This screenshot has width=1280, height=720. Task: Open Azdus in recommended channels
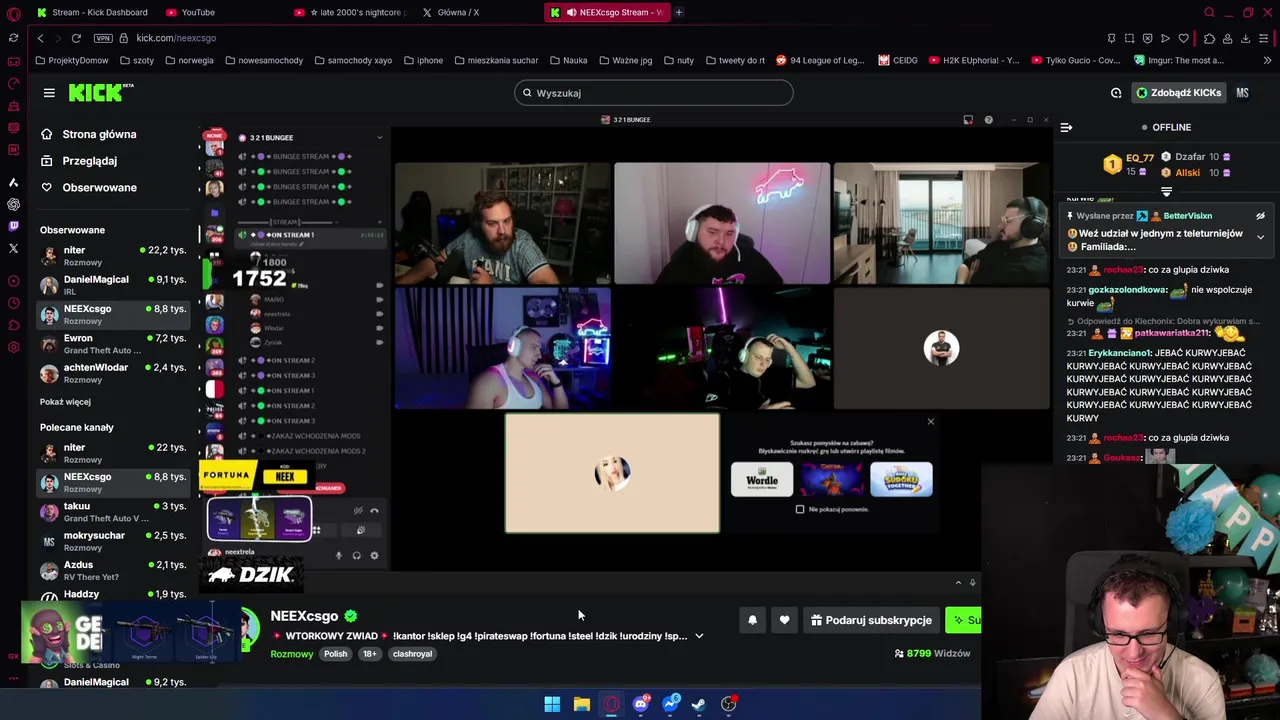[x=113, y=571]
